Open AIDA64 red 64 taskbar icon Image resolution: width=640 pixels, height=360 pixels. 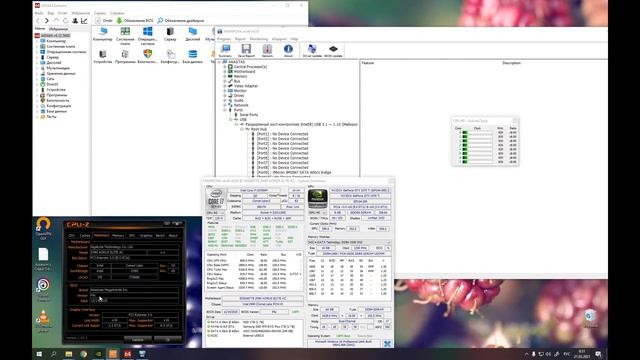(x=127, y=354)
